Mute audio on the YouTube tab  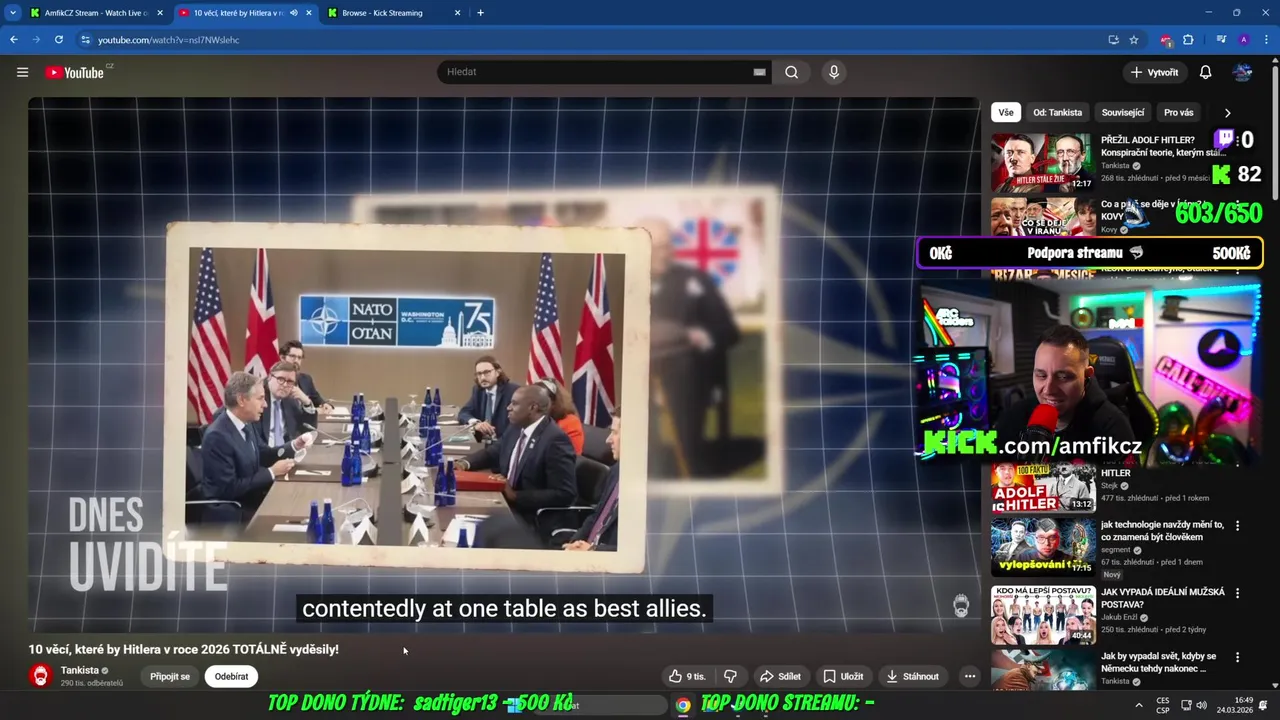293,13
